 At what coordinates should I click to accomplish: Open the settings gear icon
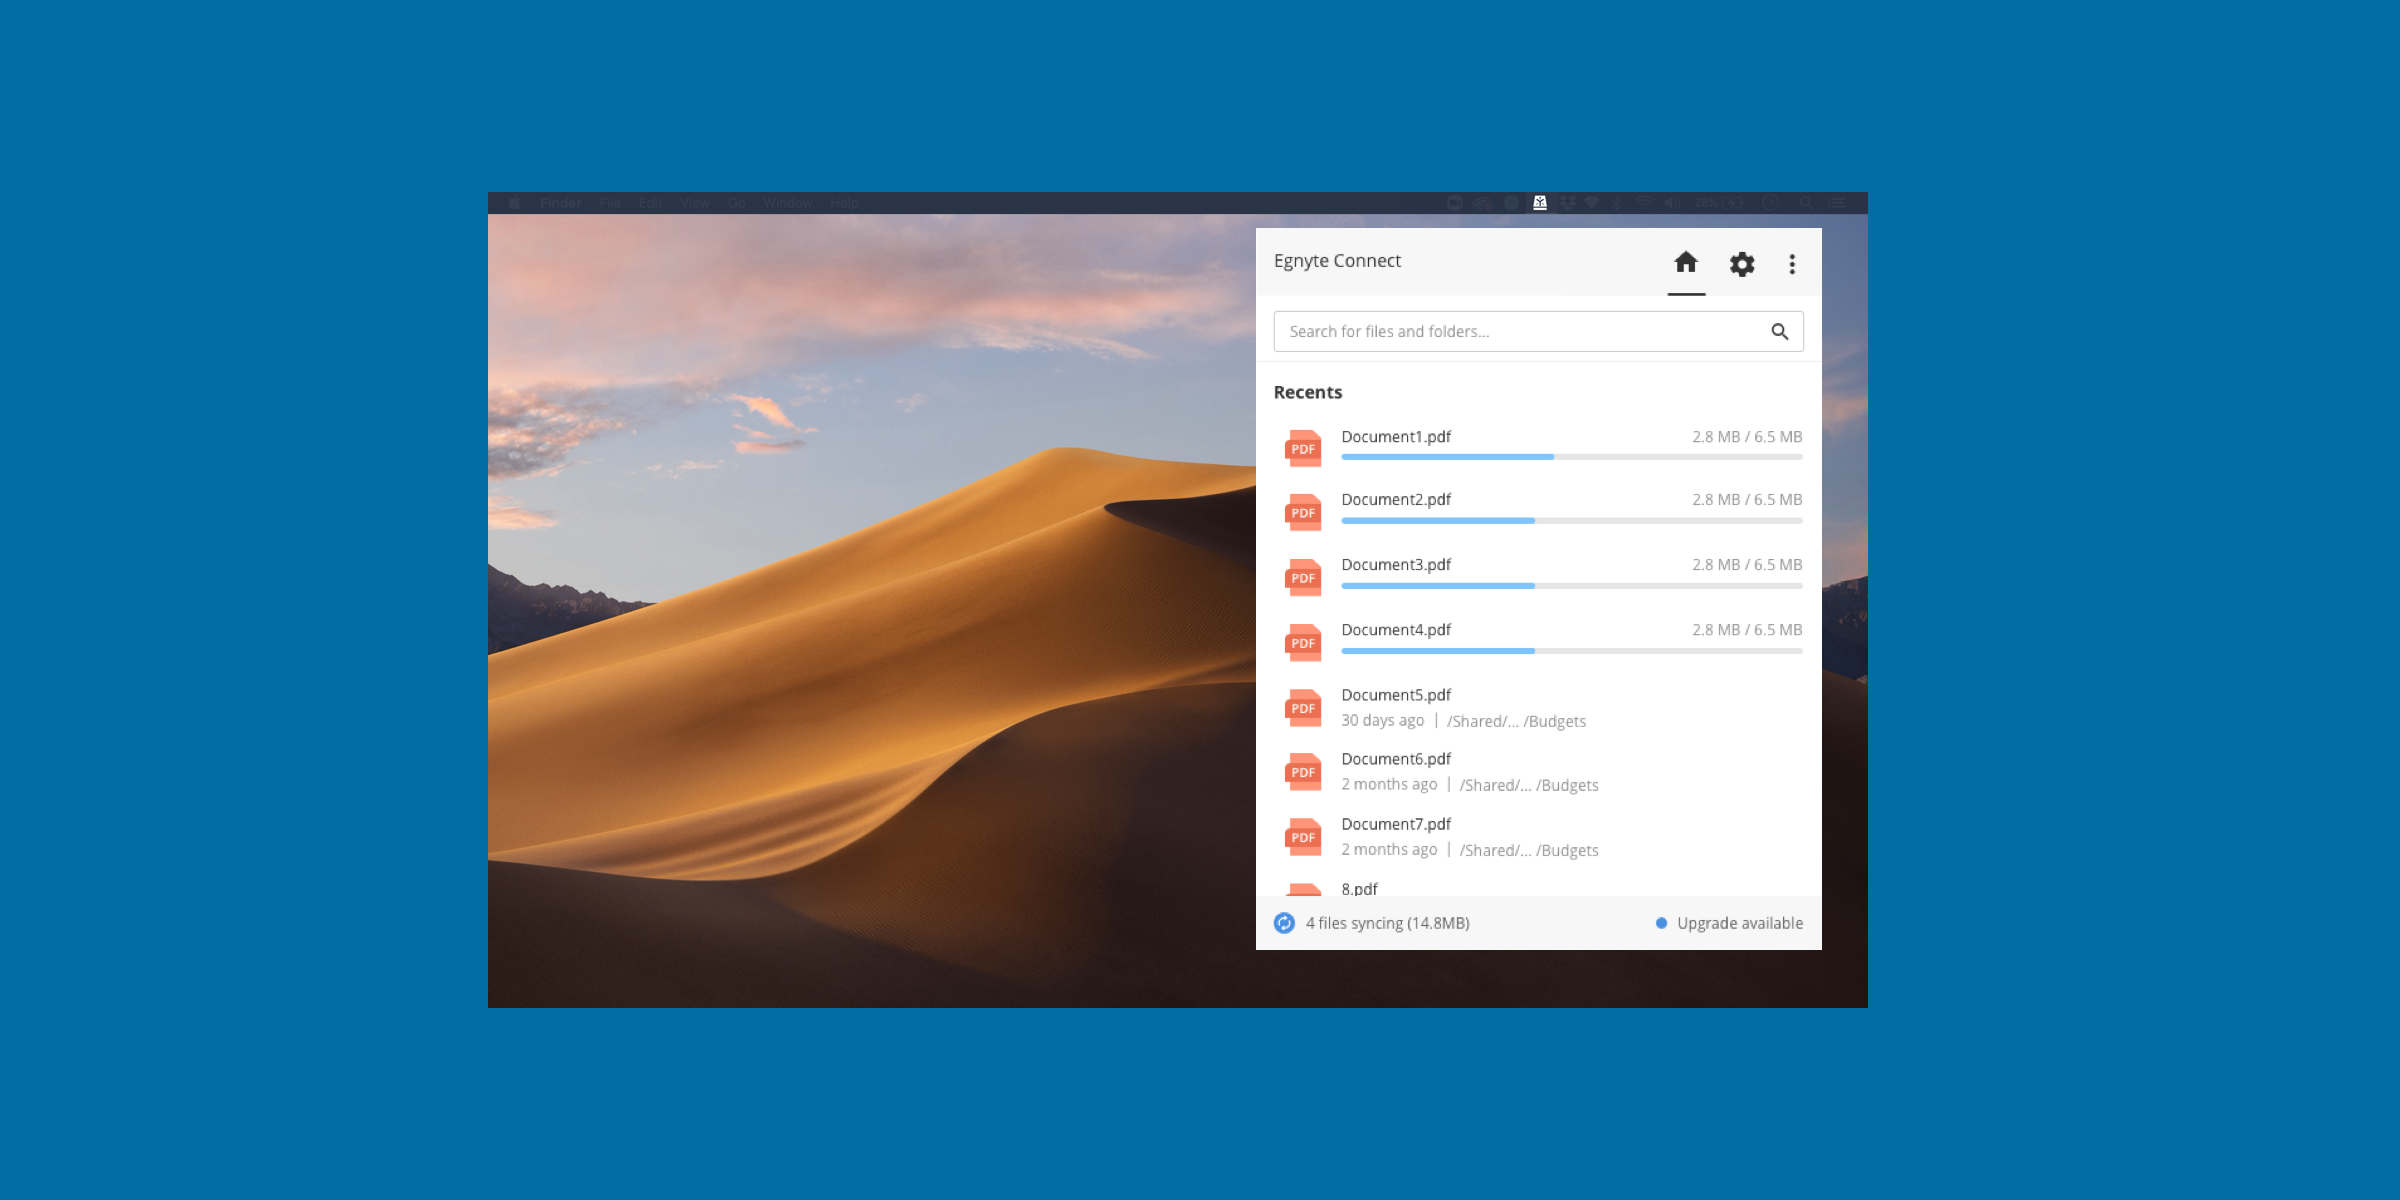[x=1742, y=264]
